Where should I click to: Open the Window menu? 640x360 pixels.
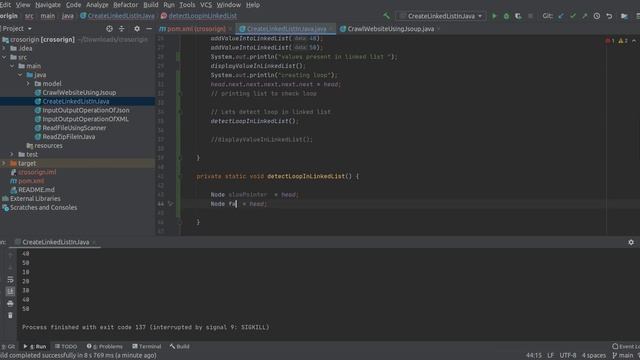point(229,5)
